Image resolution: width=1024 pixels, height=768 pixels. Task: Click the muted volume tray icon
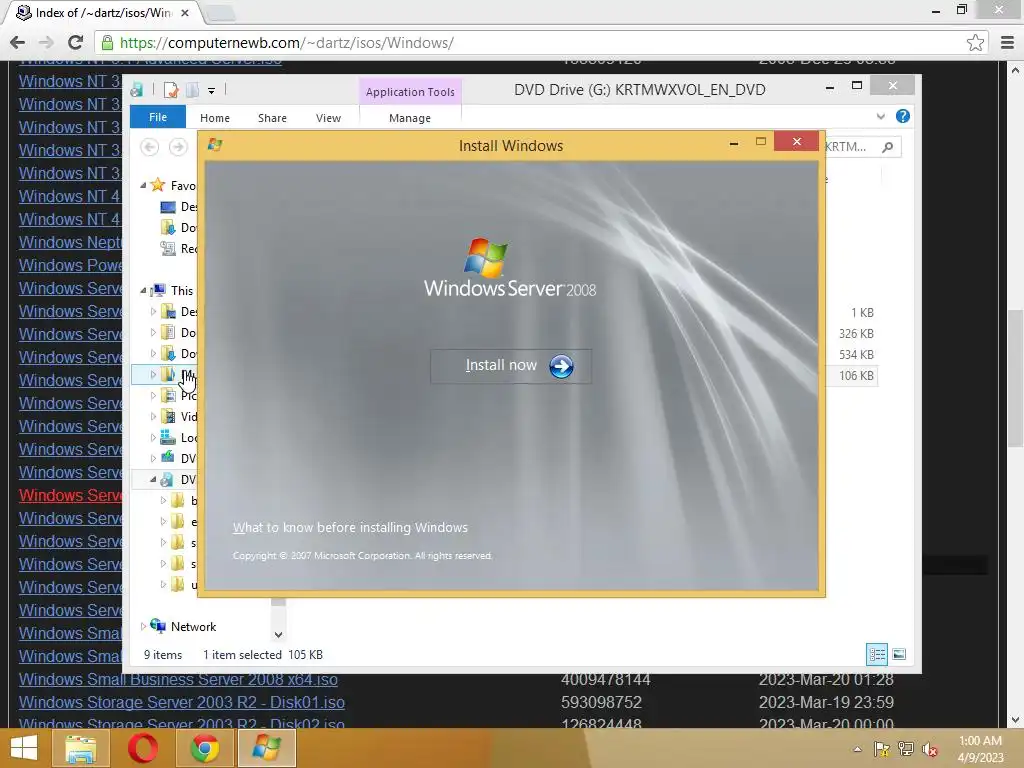coord(930,749)
